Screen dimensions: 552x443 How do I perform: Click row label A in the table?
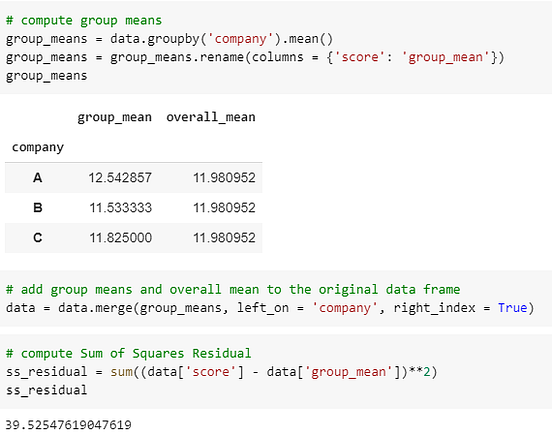(38, 177)
